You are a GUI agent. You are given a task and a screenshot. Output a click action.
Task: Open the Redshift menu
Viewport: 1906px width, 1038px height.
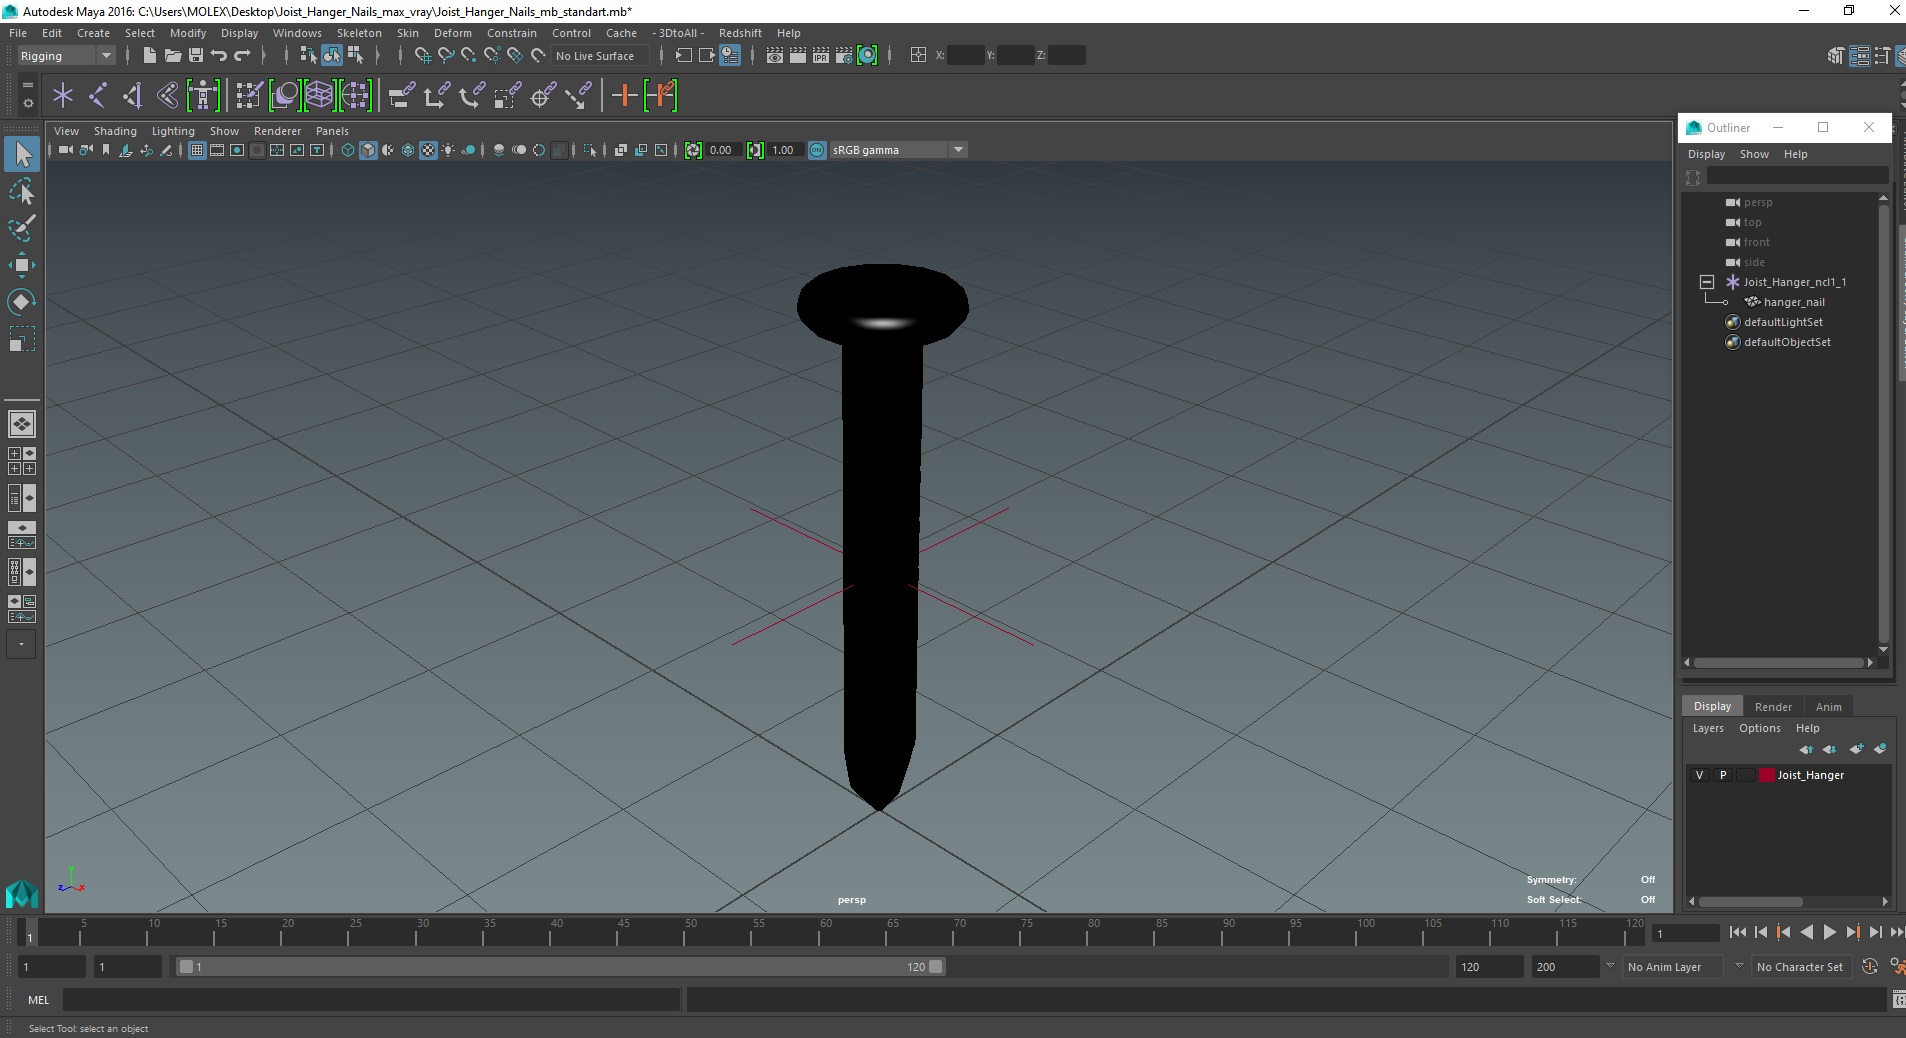740,33
